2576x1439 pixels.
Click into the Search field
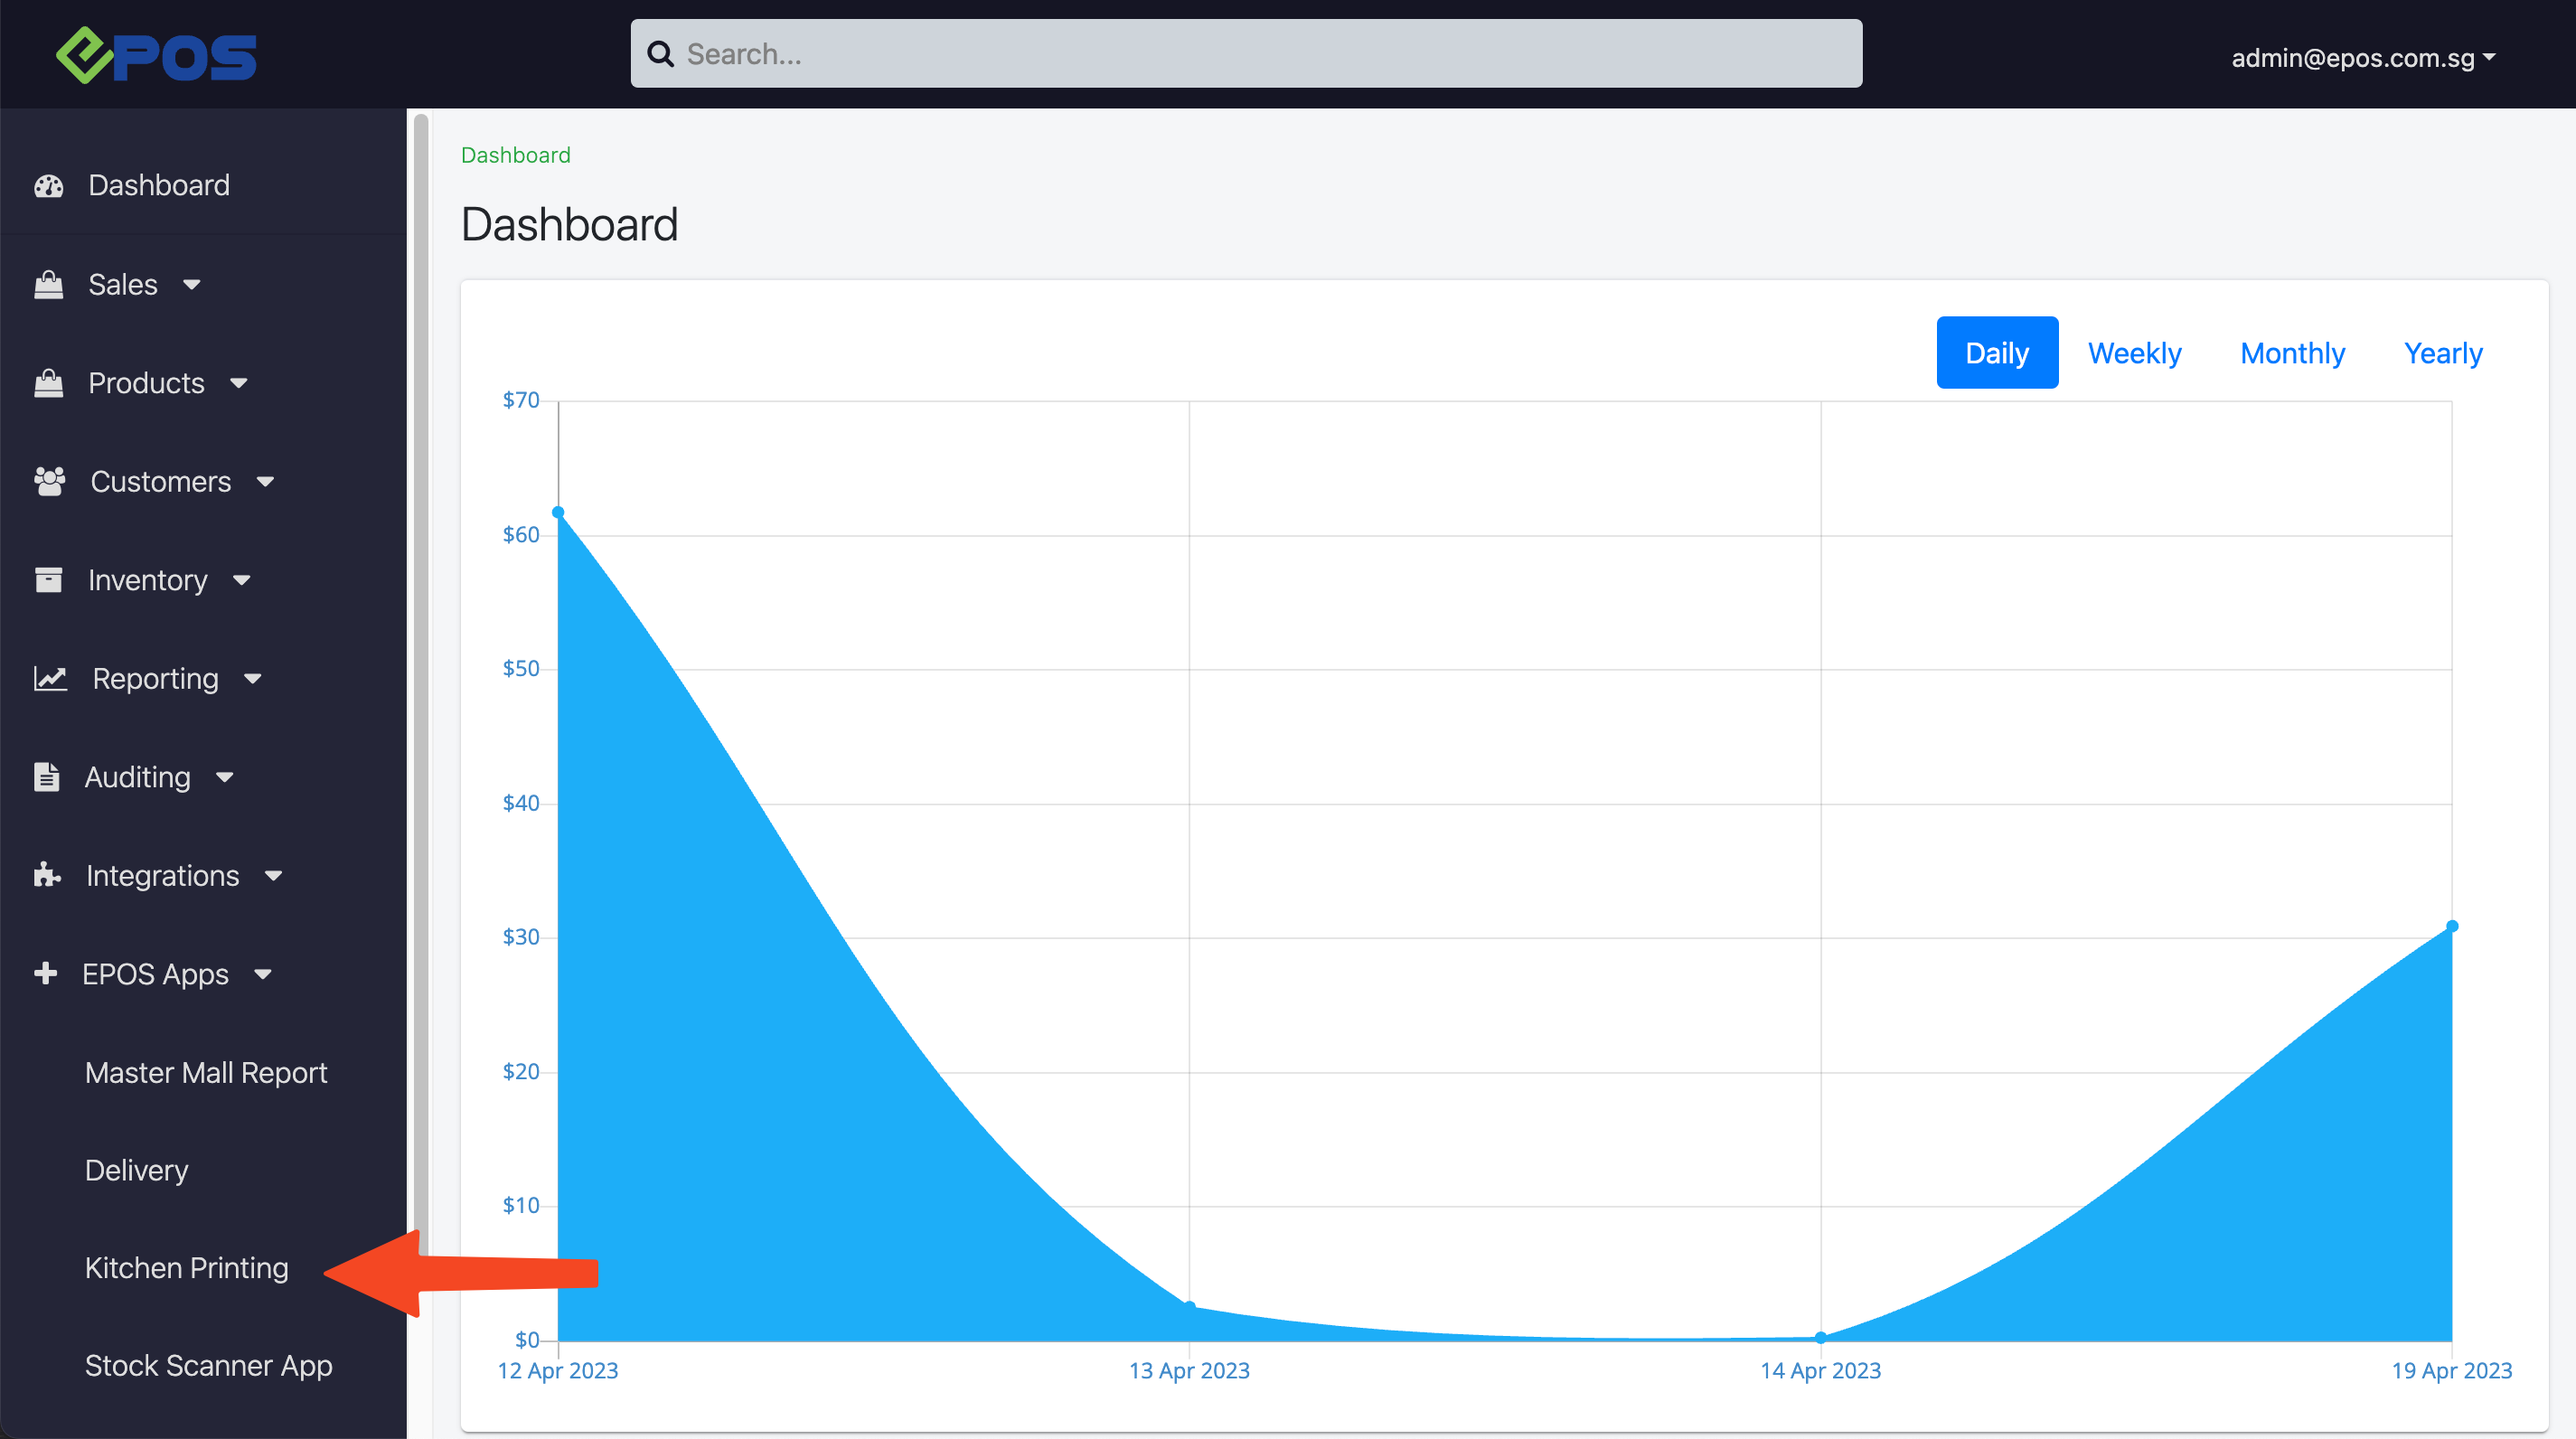[x=1246, y=54]
